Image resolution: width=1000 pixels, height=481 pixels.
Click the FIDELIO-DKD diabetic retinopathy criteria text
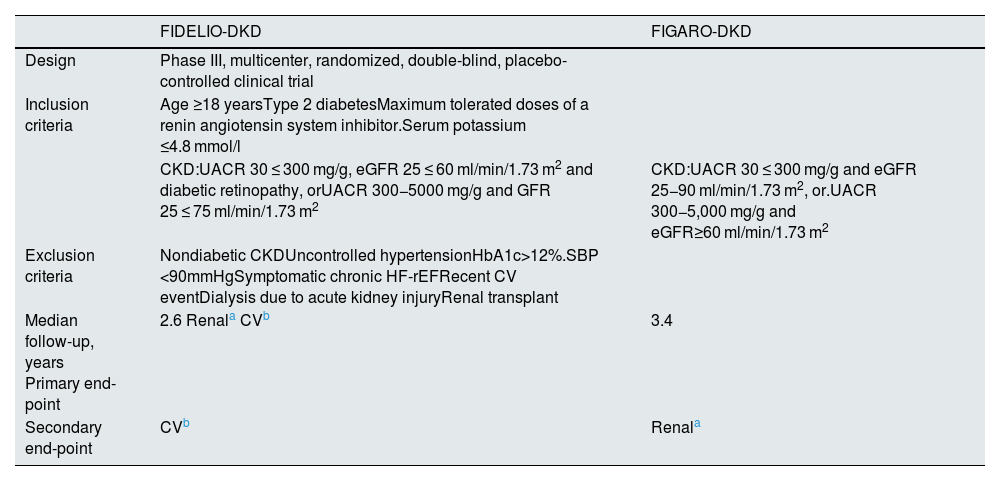[x=376, y=190]
